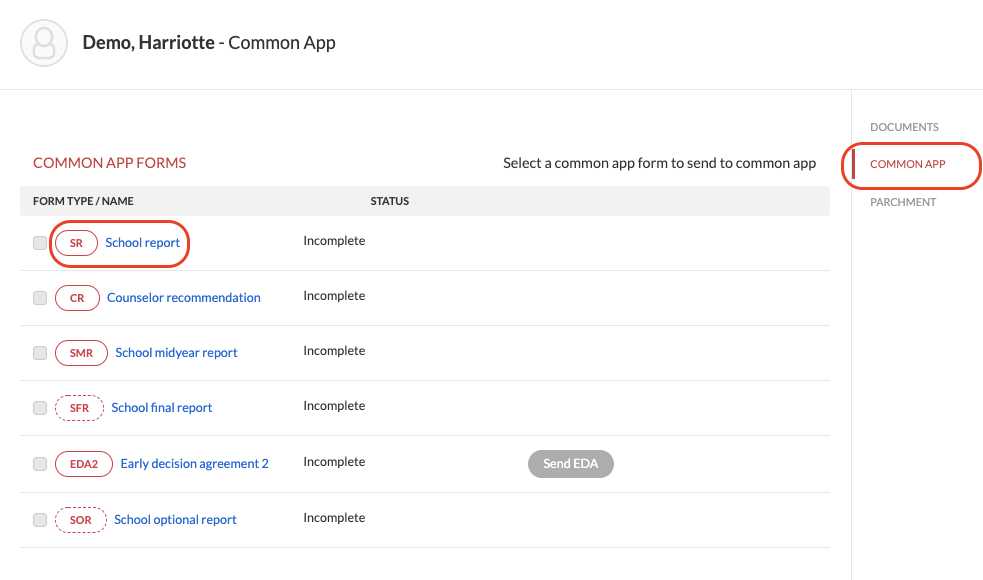The image size is (983, 580).
Task: Click the SFR dashed badge
Action: coord(79,408)
